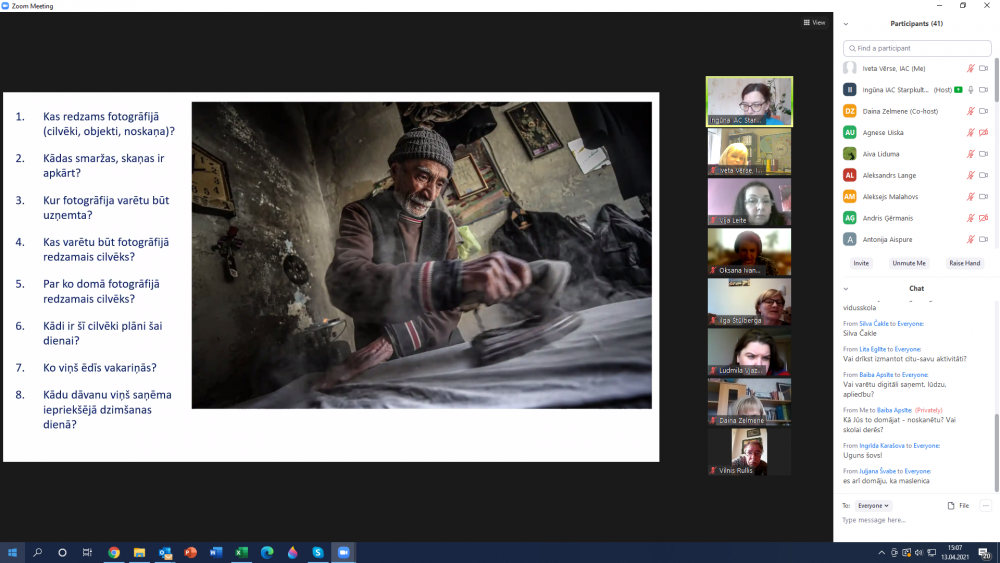Open the View layout options
1000x563 pixels.
(814, 22)
